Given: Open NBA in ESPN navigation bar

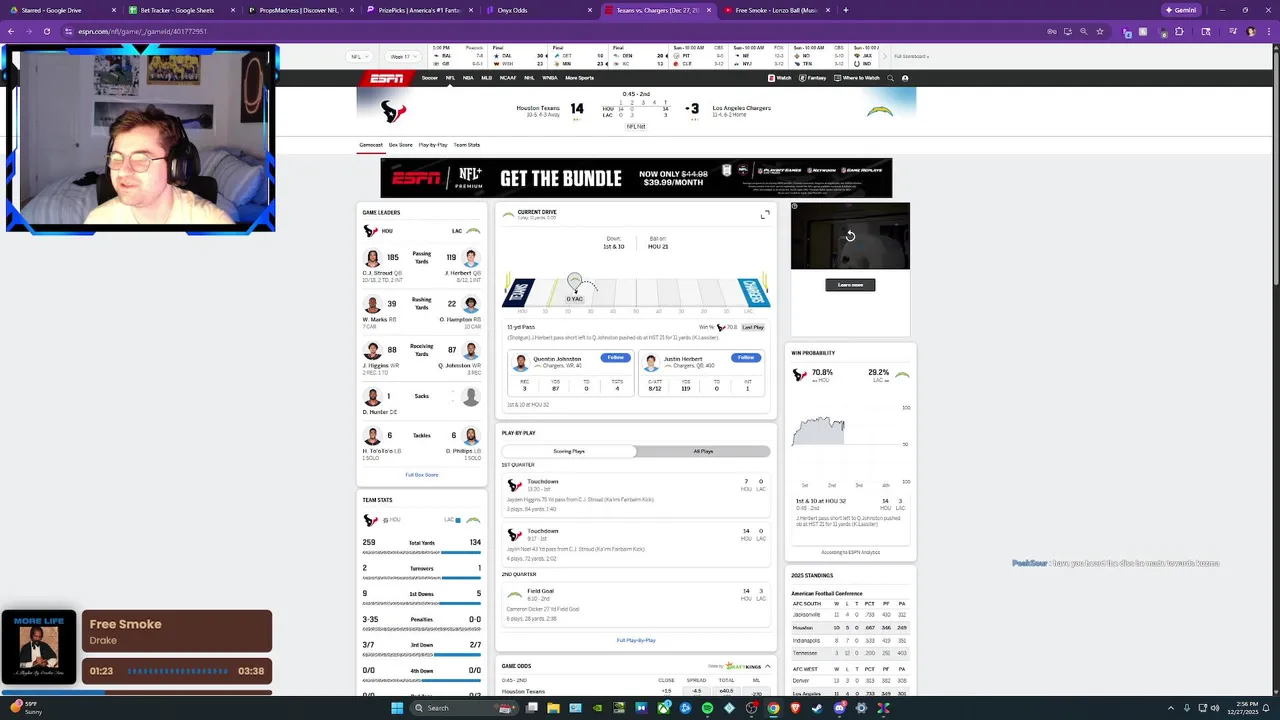Looking at the screenshot, I should coord(468,78).
